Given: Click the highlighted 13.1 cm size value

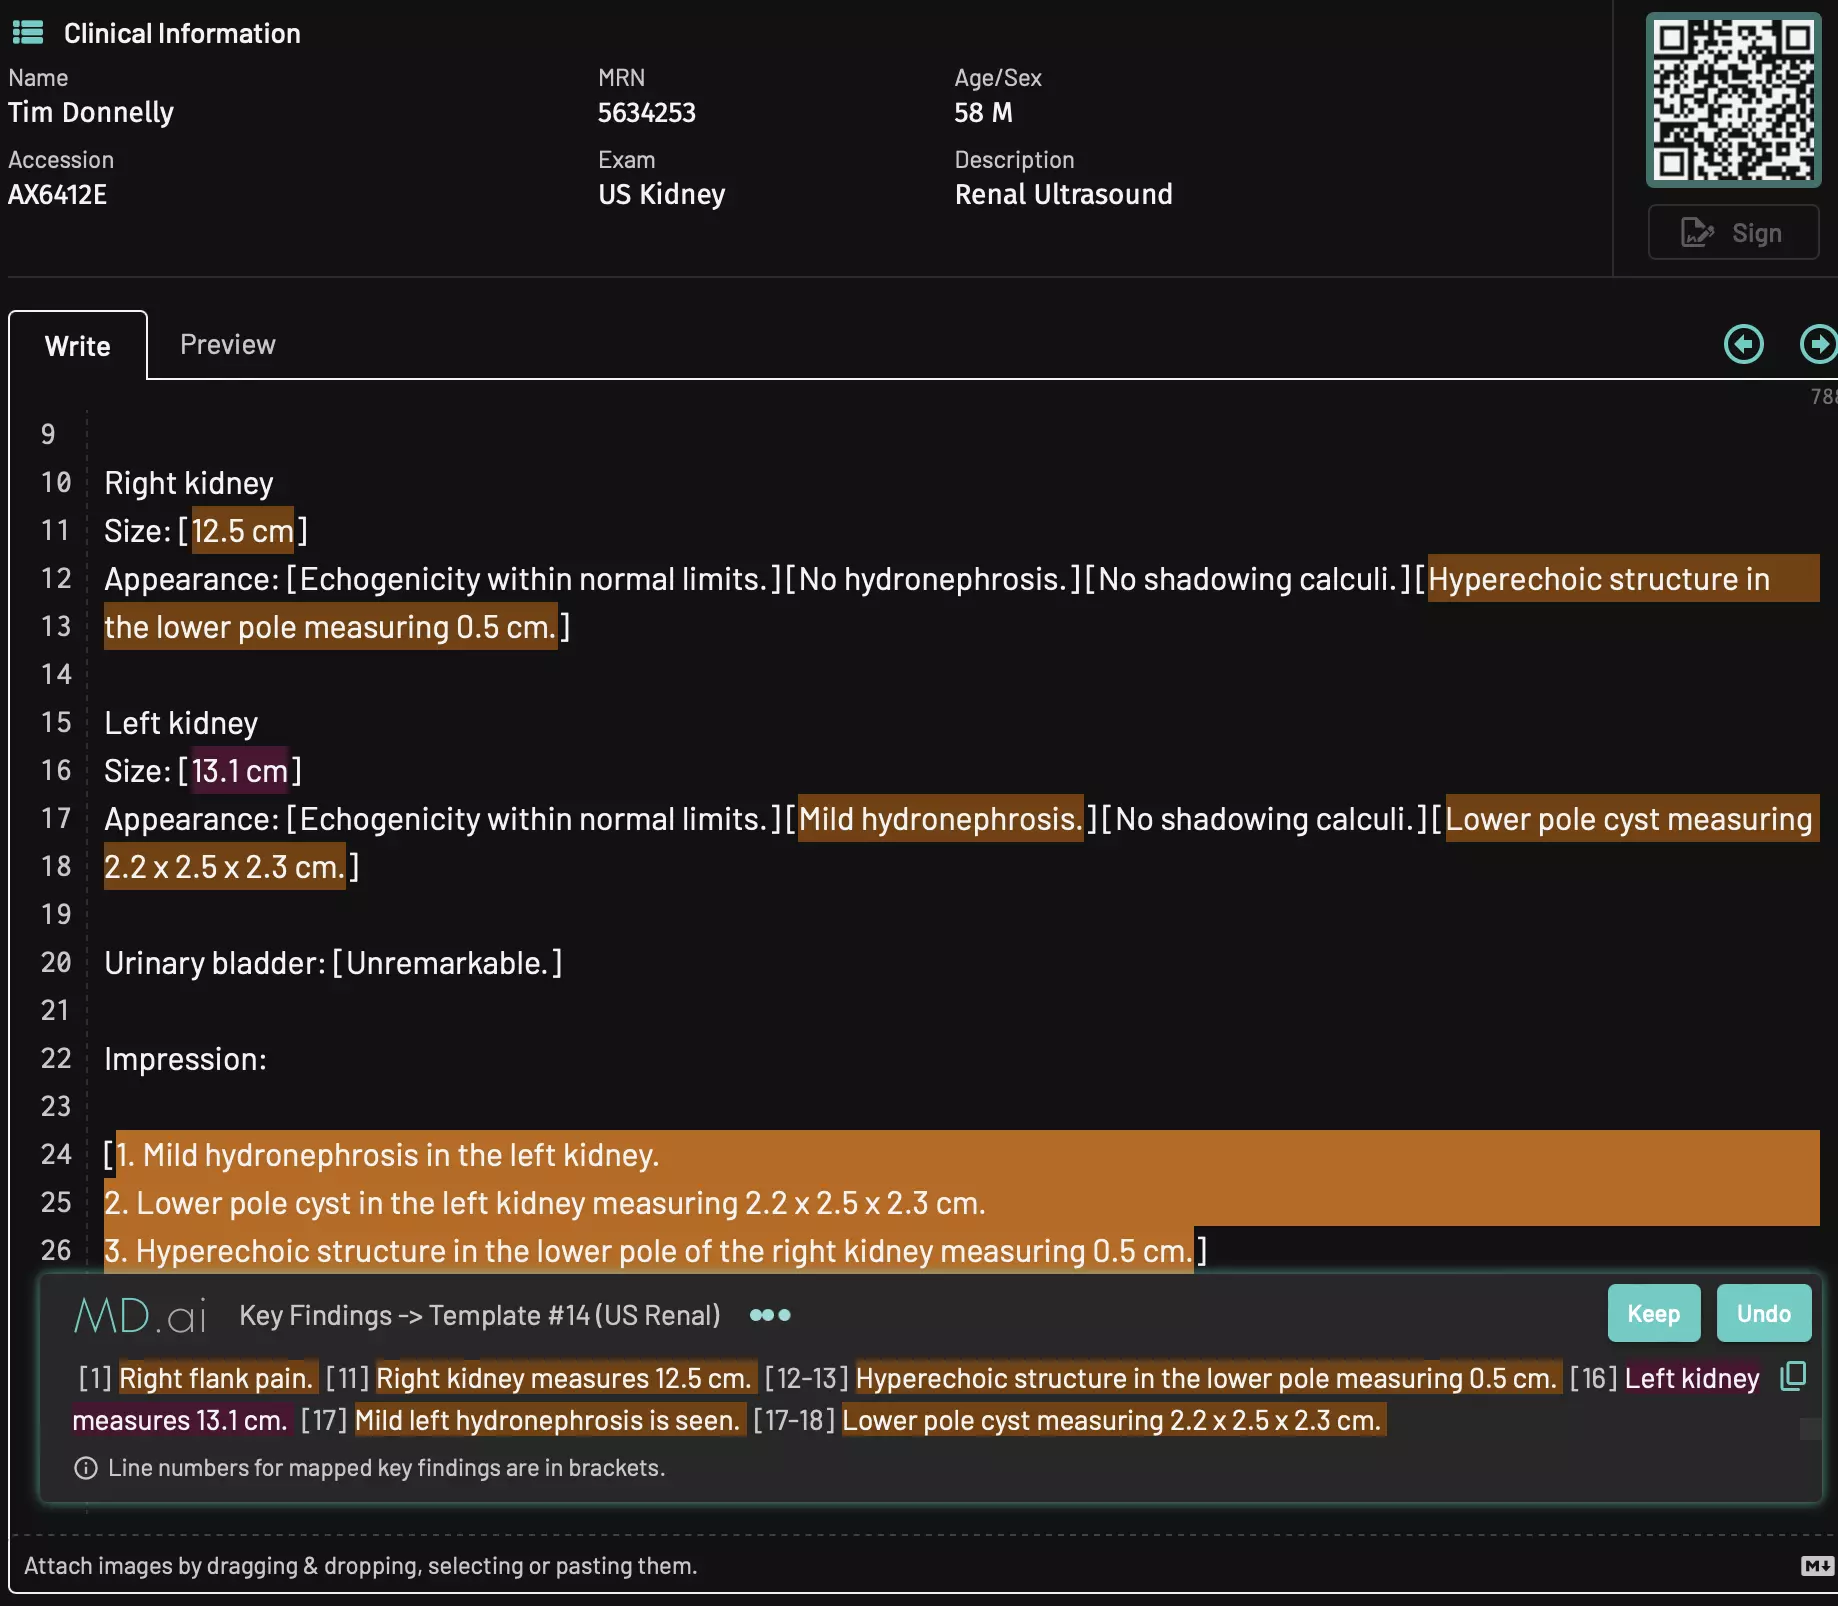Looking at the screenshot, I should click(240, 771).
